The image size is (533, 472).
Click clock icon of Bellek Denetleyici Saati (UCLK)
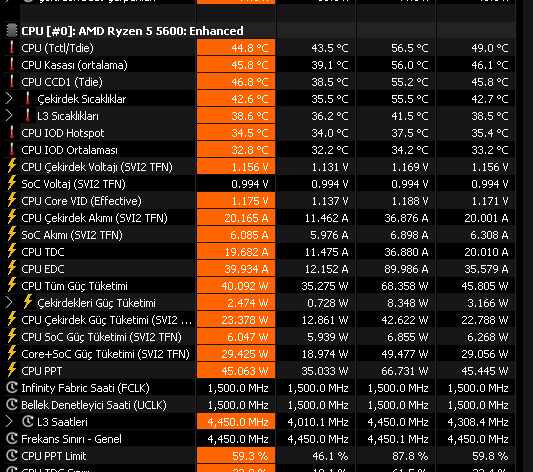click(12, 404)
